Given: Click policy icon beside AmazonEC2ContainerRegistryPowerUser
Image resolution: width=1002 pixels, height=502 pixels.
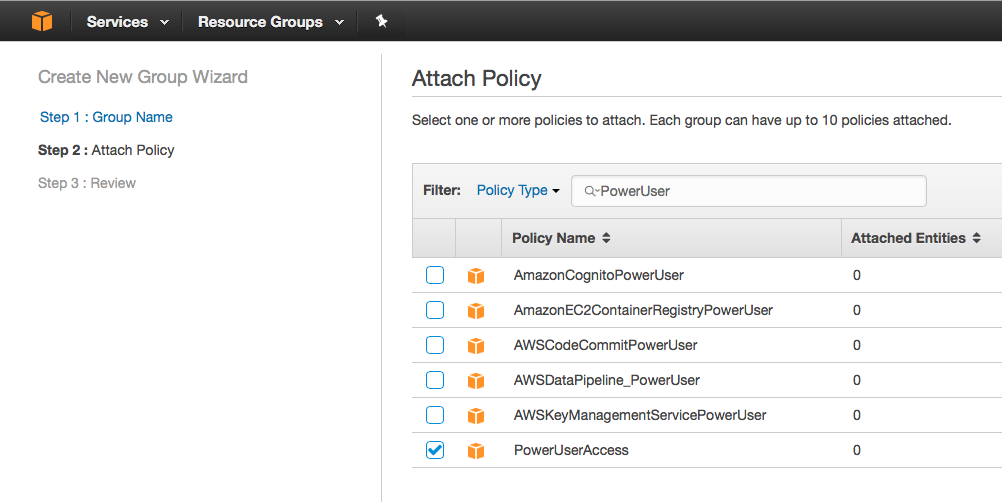Looking at the screenshot, I should pos(476,311).
